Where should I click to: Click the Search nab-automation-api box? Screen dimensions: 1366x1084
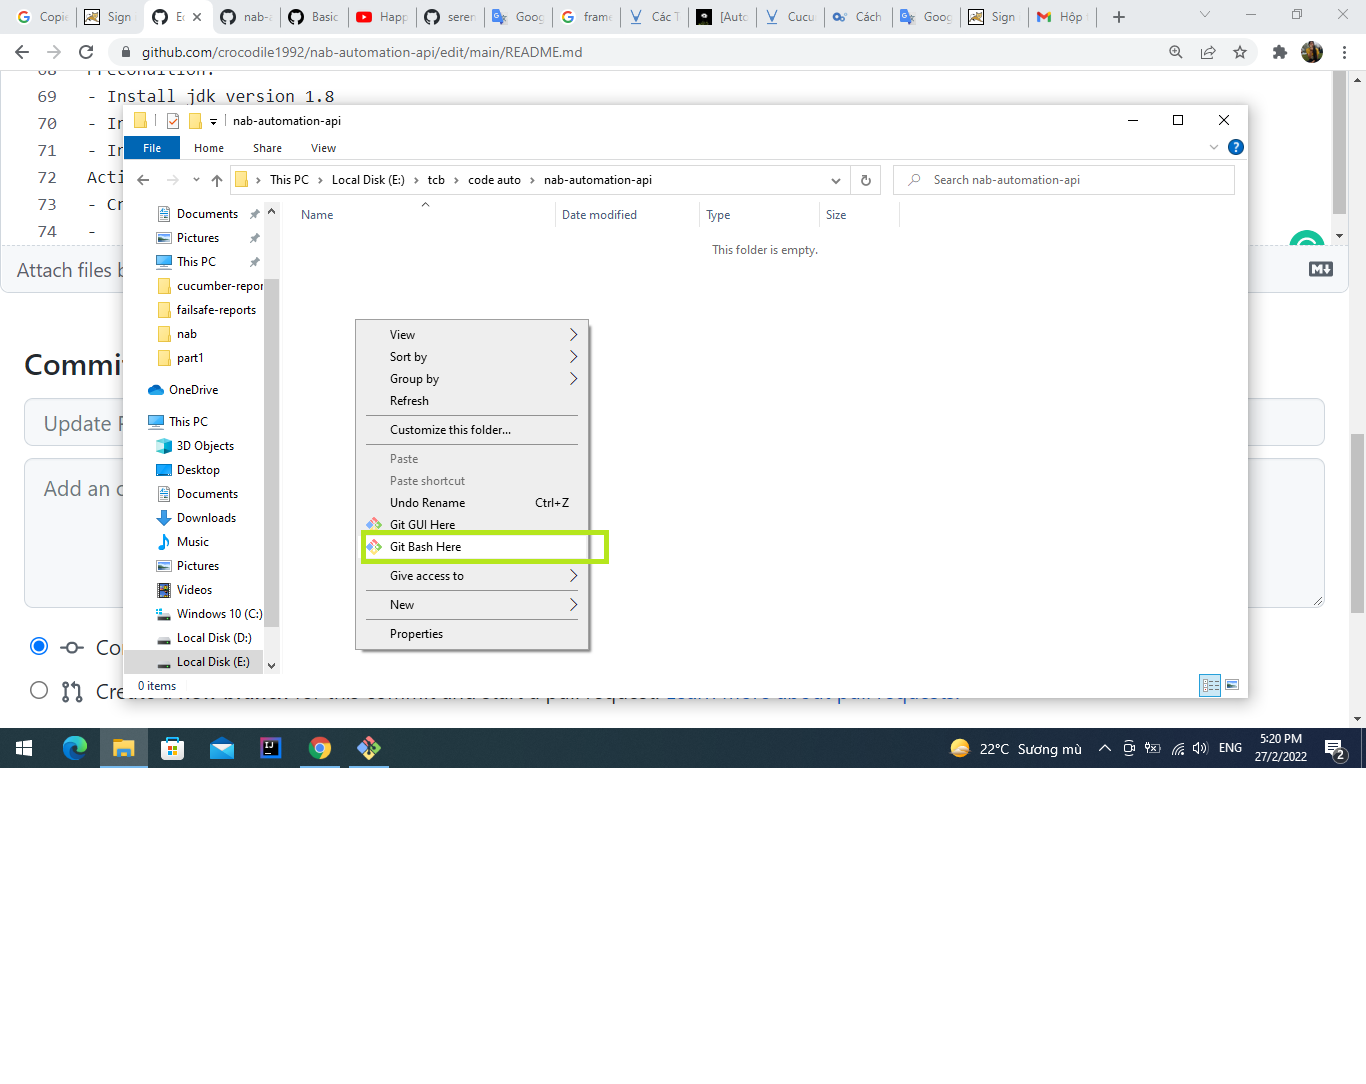pyautogui.click(x=1063, y=180)
